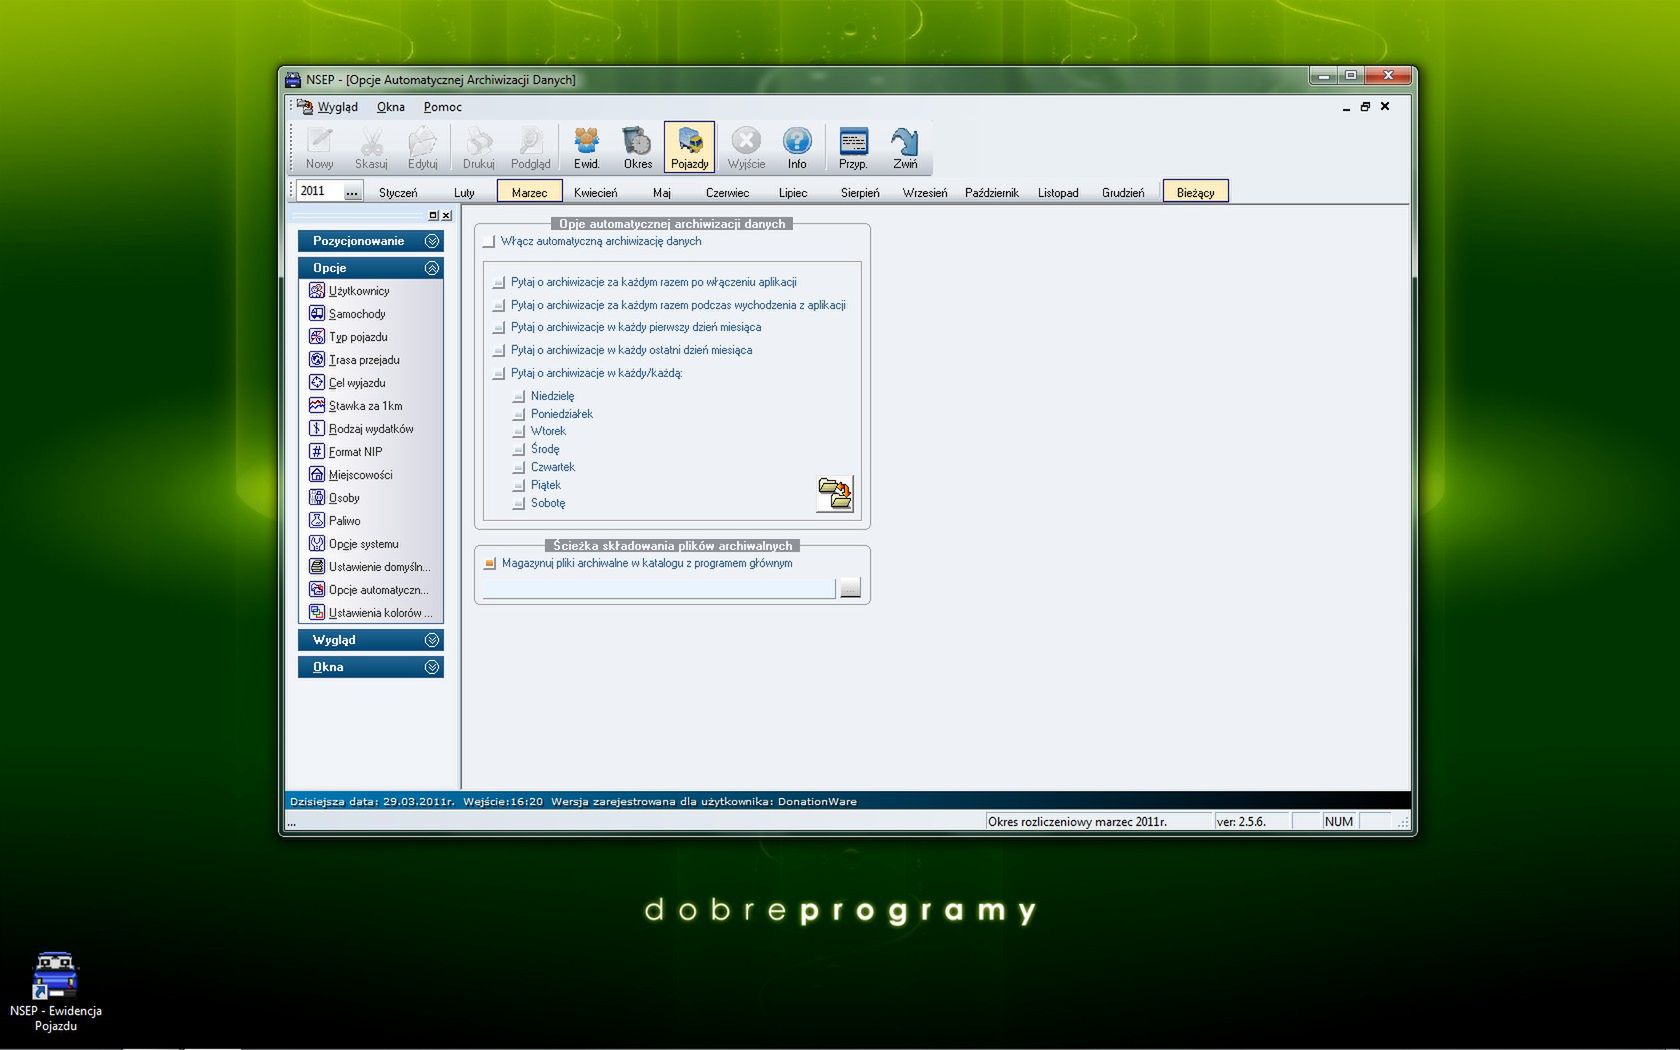Image resolution: width=1680 pixels, height=1050 pixels.
Task: Collapse the panel with Zwiń icon
Action: pos(905,148)
